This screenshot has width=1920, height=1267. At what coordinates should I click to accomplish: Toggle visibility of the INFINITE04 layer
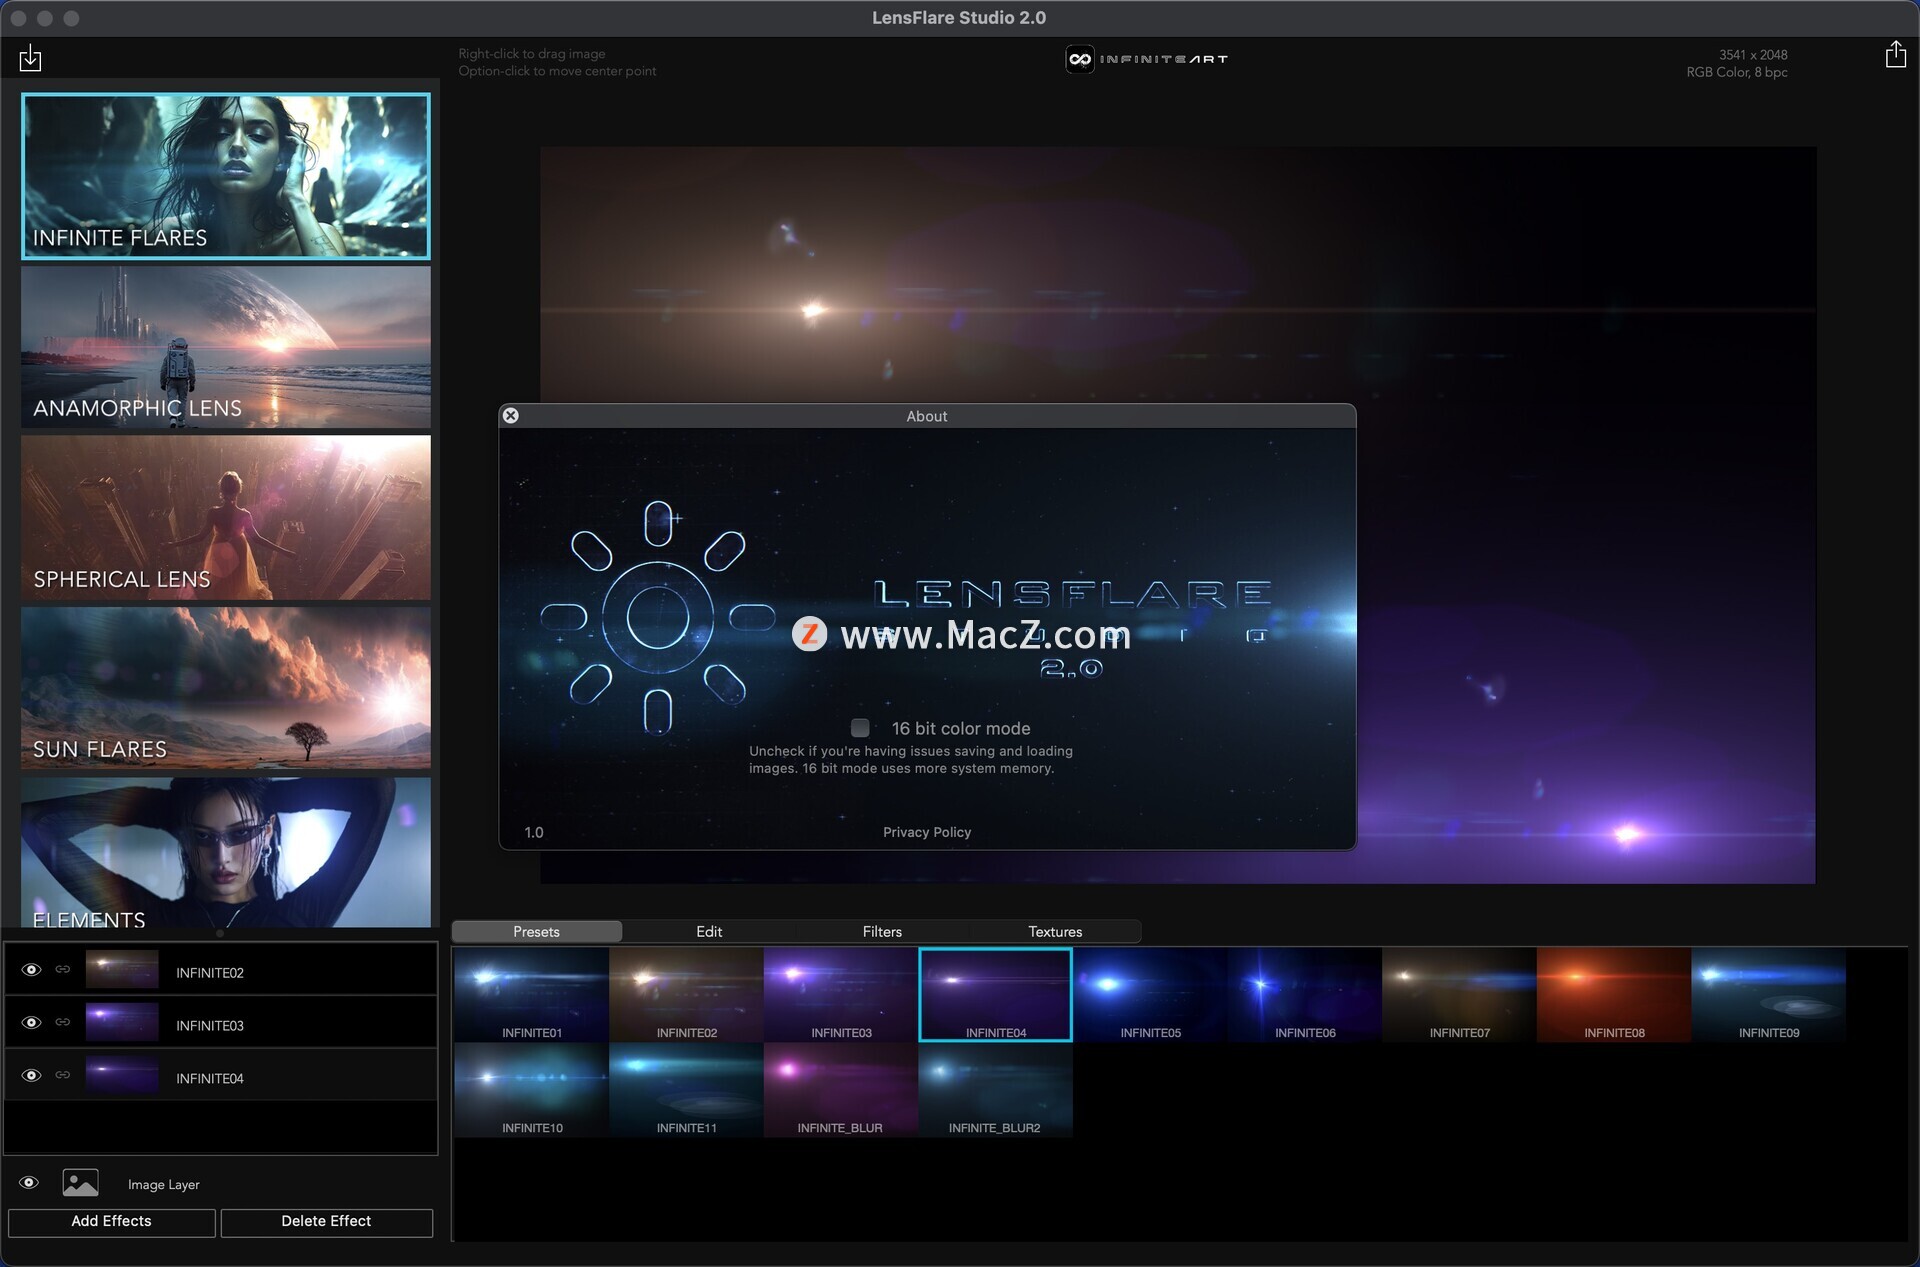click(31, 1076)
